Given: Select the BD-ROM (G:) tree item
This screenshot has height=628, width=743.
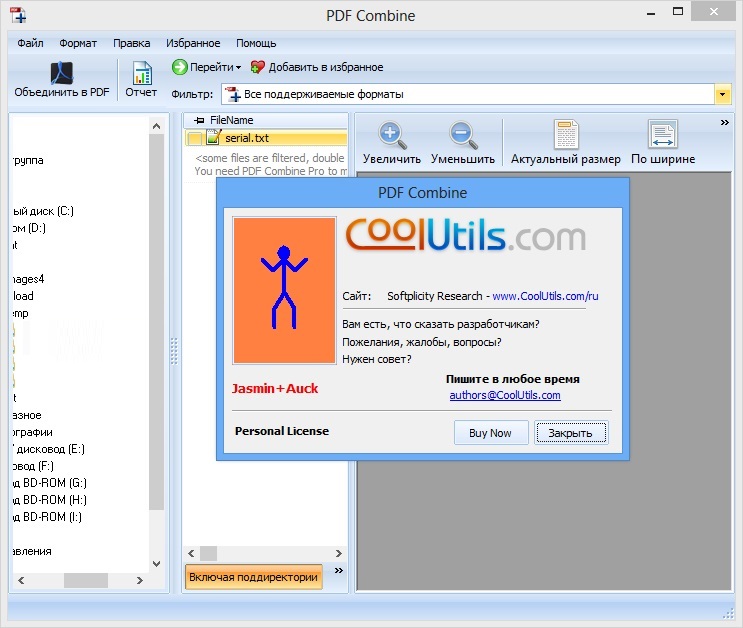Looking at the screenshot, I should tap(50, 483).
